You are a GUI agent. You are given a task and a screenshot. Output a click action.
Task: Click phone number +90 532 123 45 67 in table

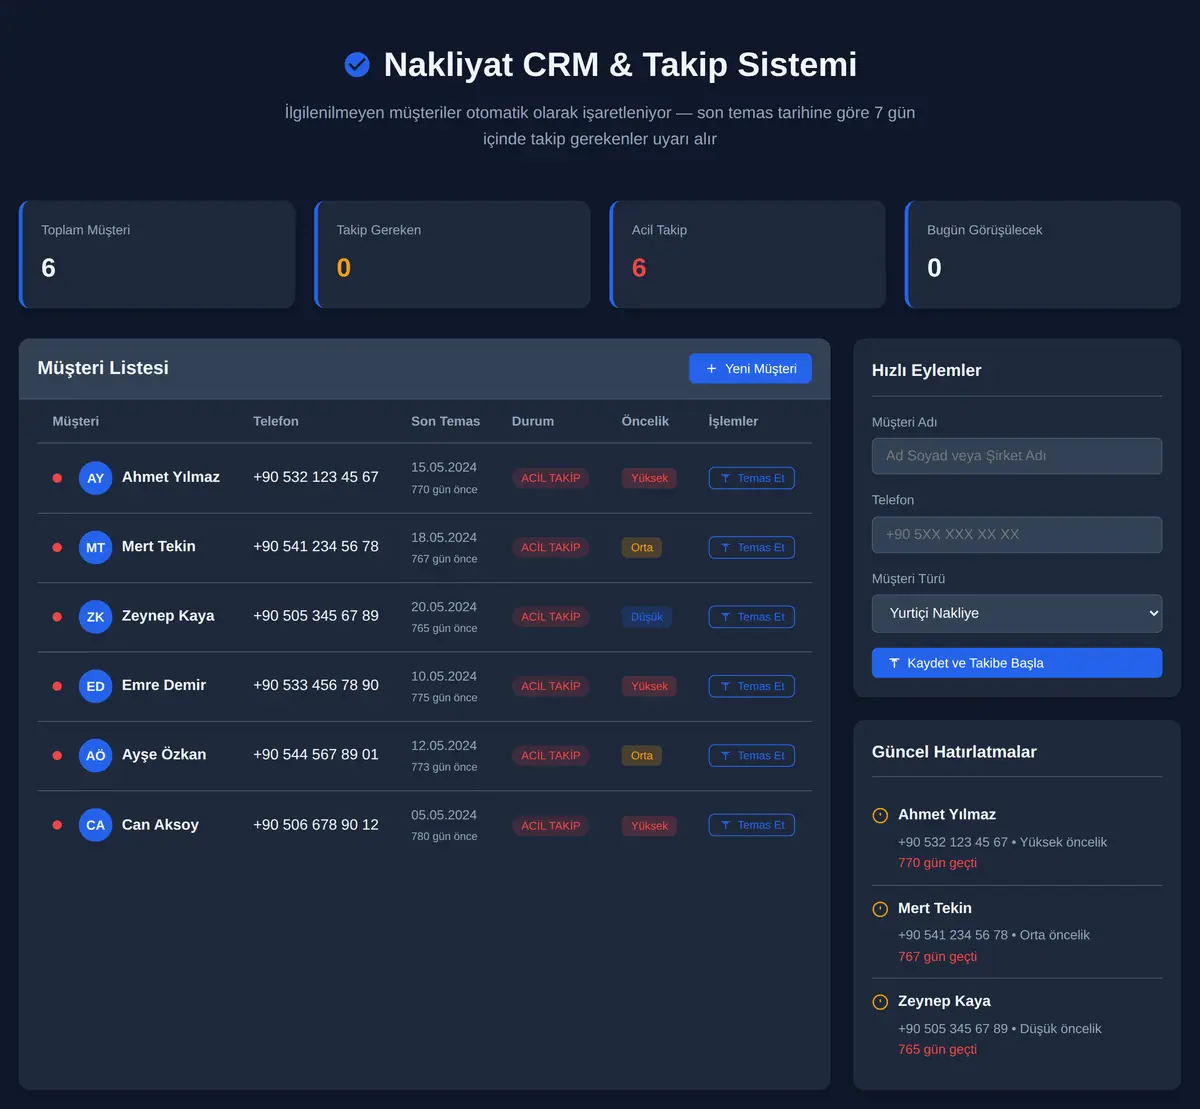point(316,477)
